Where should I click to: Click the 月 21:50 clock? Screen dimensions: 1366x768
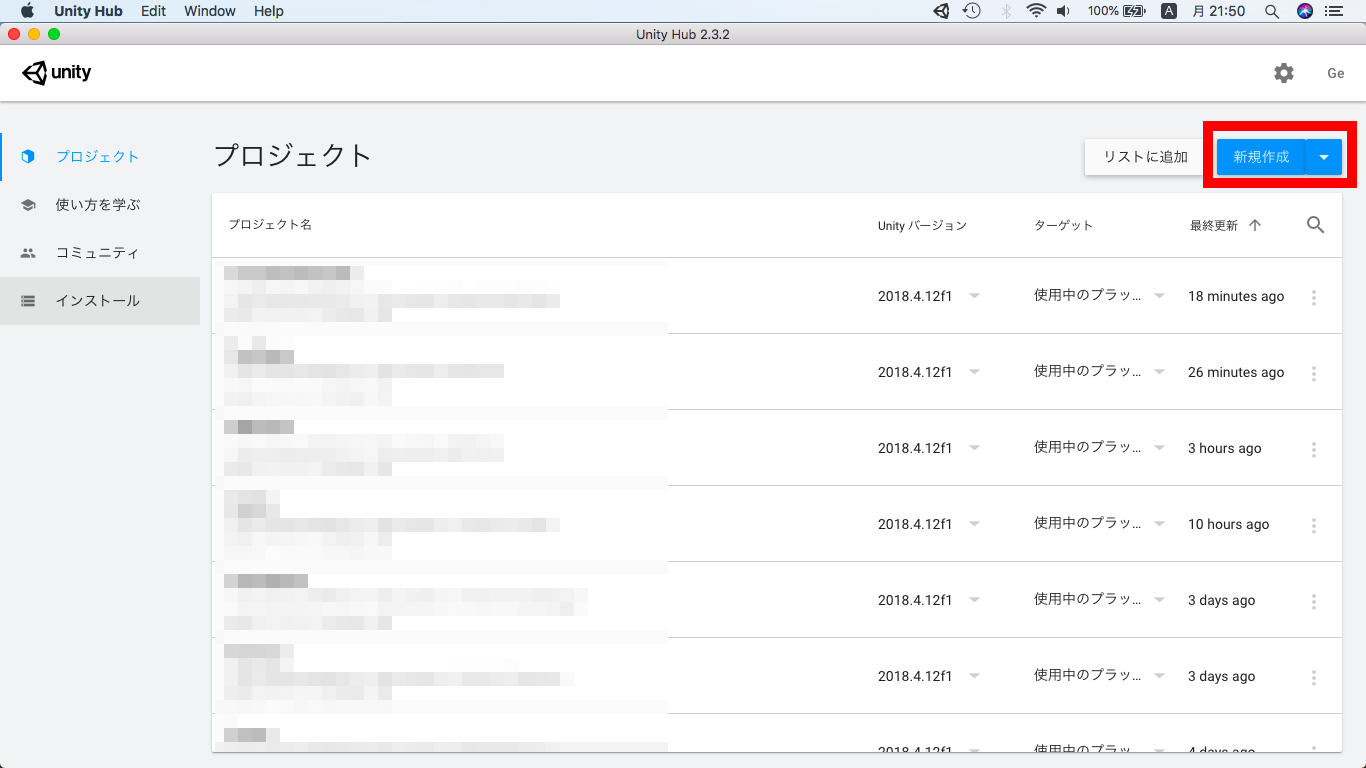1219,11
